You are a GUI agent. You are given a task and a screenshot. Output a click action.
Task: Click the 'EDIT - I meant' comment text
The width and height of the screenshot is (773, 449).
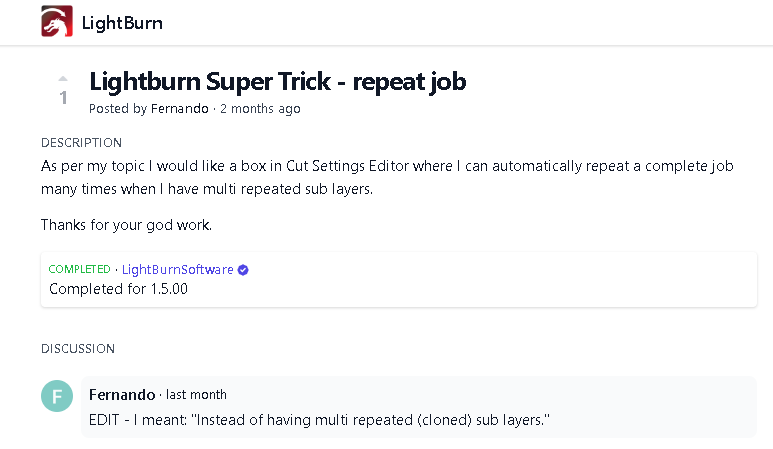(x=319, y=420)
